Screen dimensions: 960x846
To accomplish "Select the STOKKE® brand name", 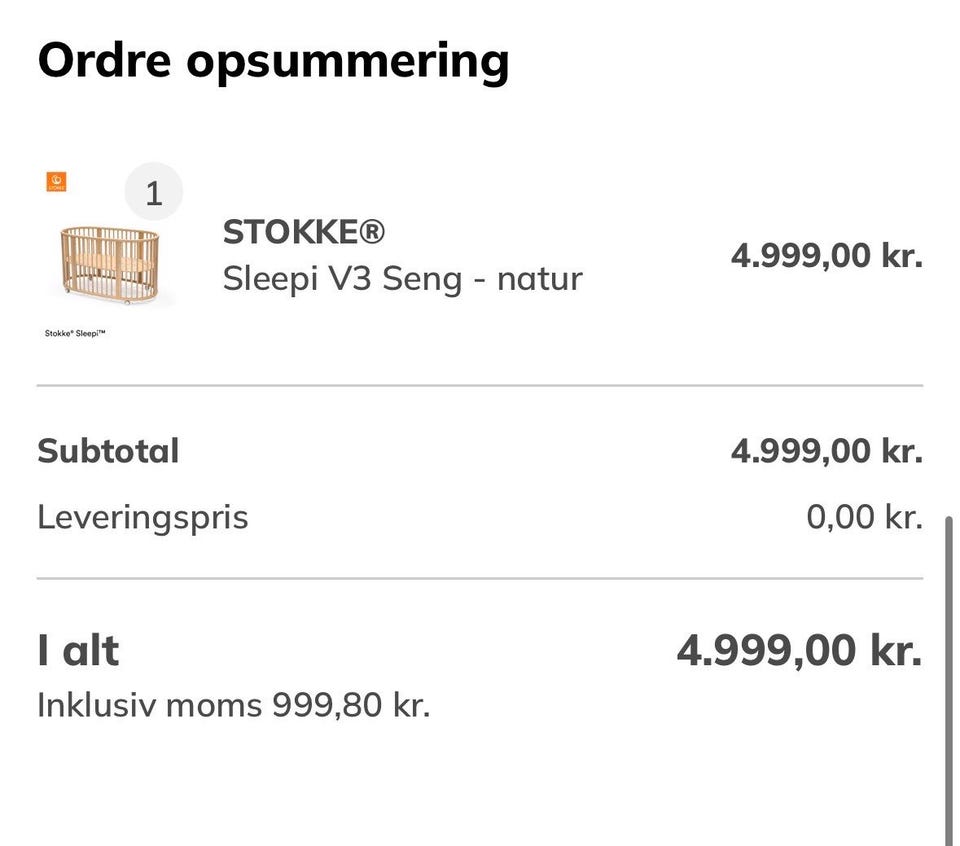I will click(303, 232).
